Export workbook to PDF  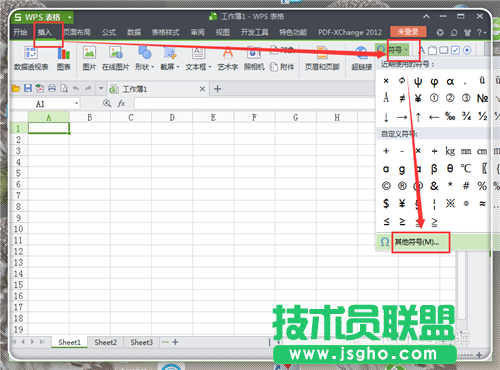pos(40,88)
